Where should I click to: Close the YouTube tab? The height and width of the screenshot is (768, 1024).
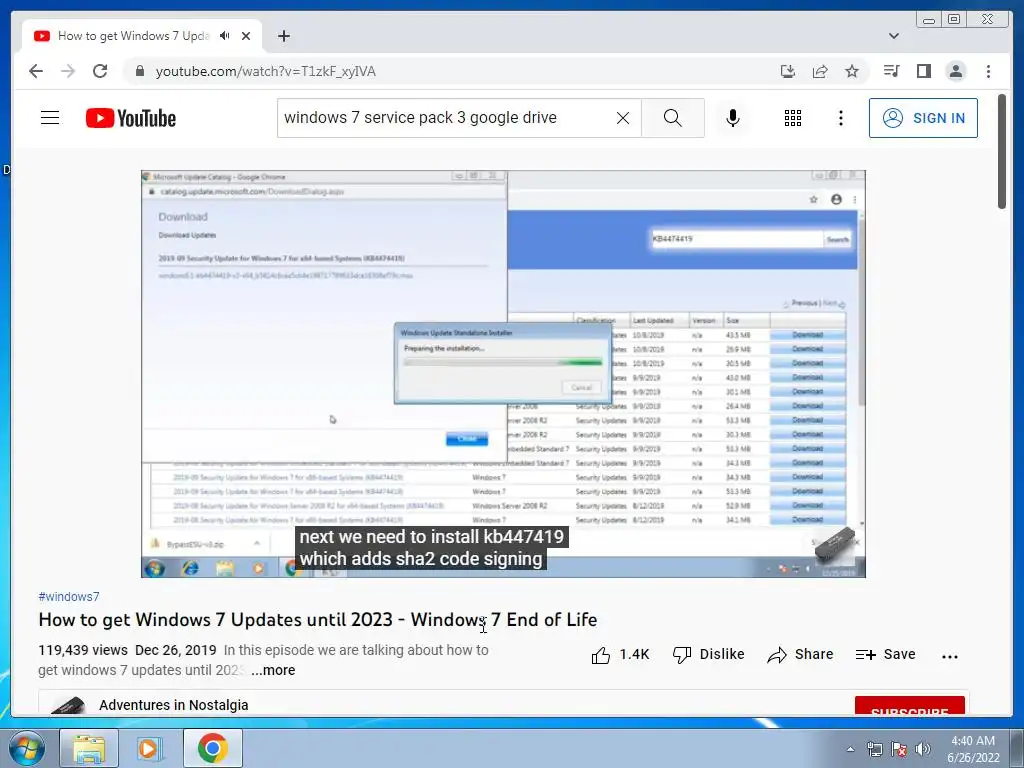click(x=246, y=36)
